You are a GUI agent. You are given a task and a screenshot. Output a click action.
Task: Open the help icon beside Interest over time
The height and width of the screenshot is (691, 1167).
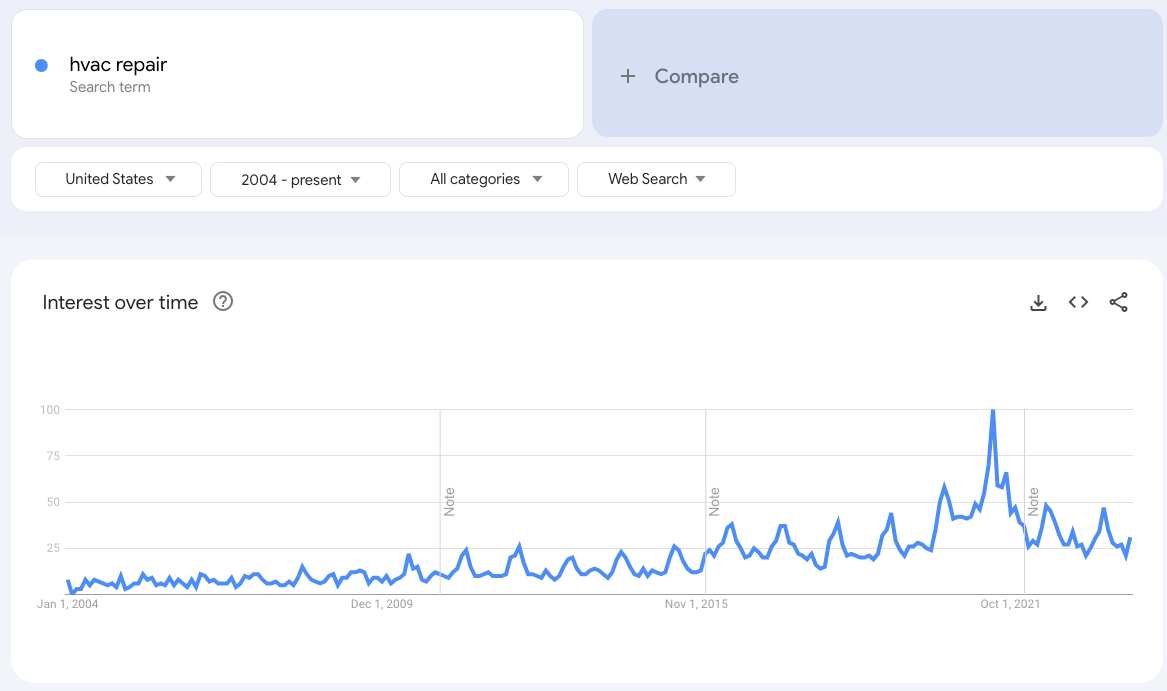[223, 302]
